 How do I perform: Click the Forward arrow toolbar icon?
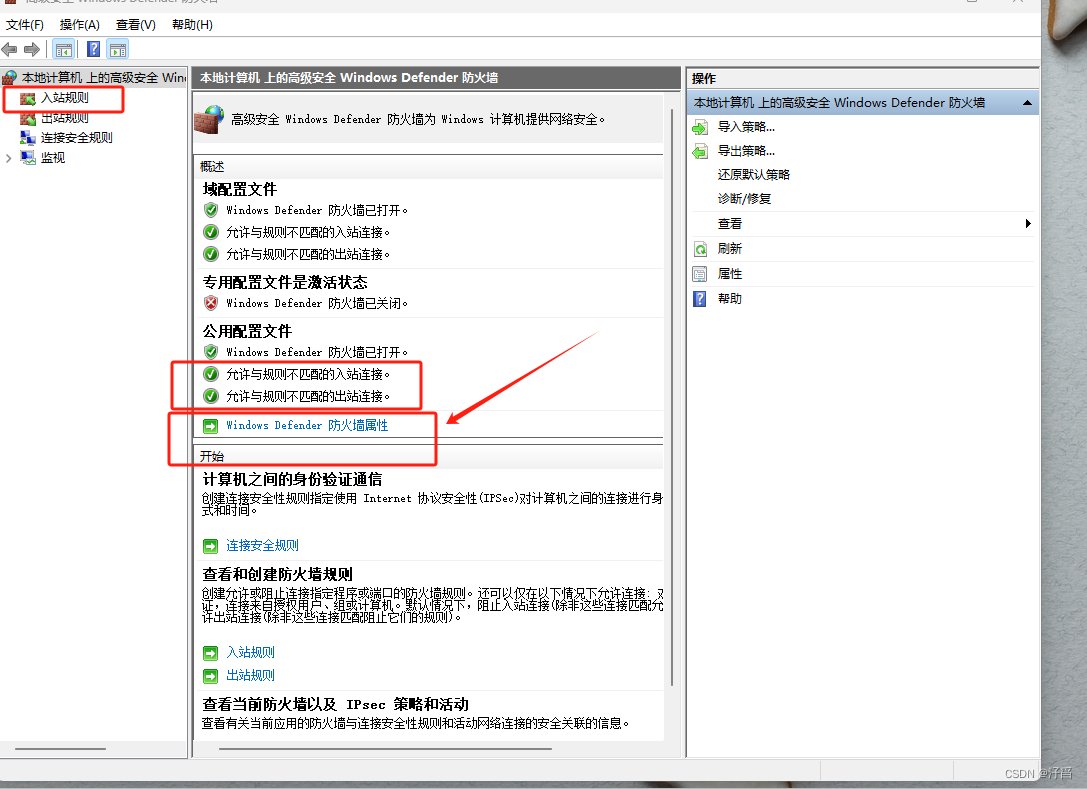(32, 49)
